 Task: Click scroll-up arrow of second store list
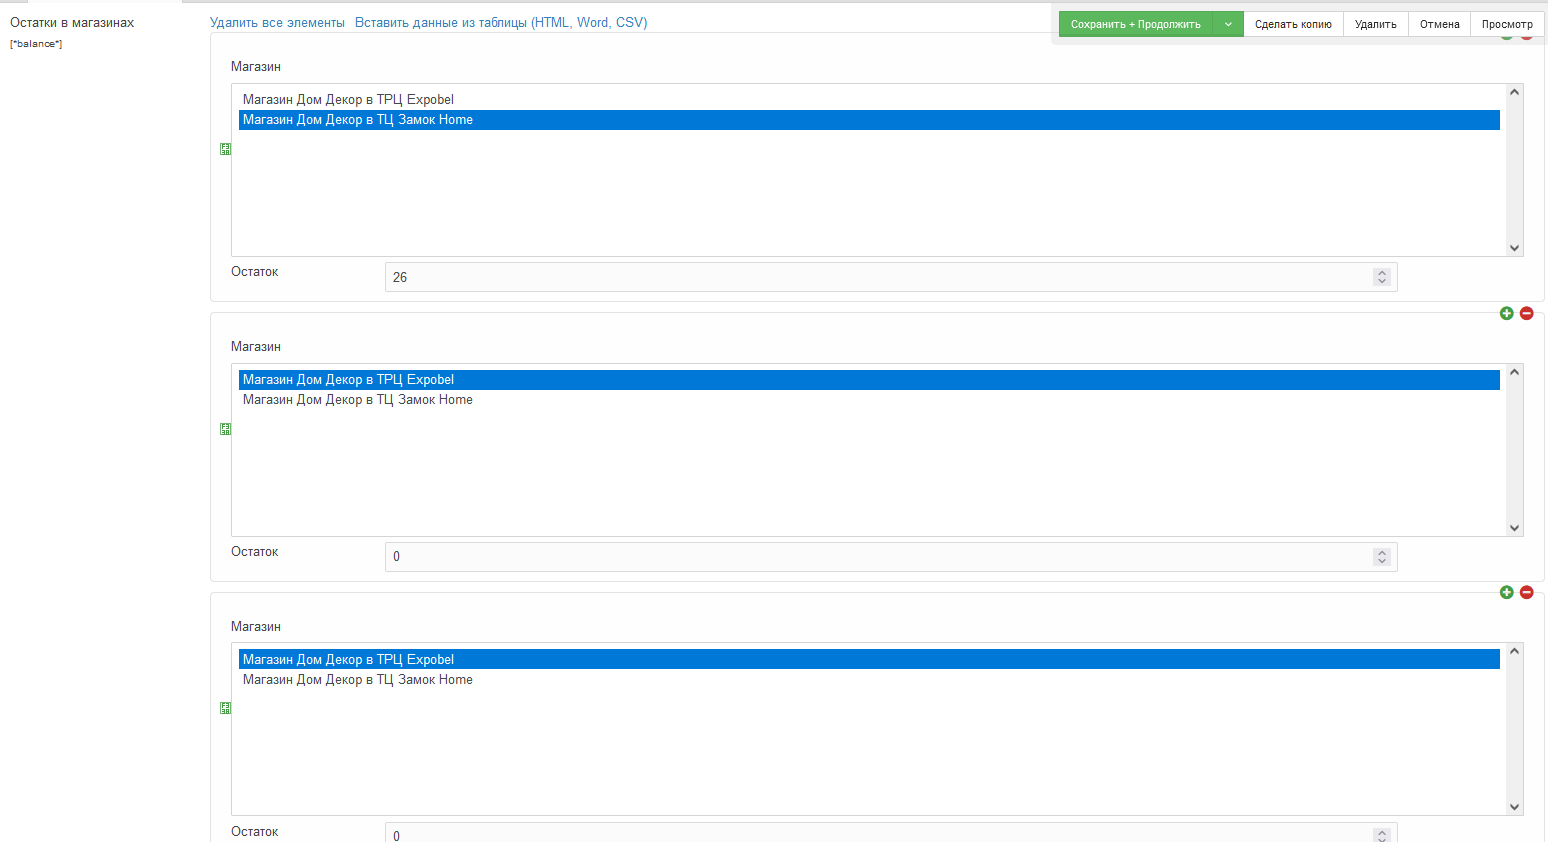tap(1514, 373)
